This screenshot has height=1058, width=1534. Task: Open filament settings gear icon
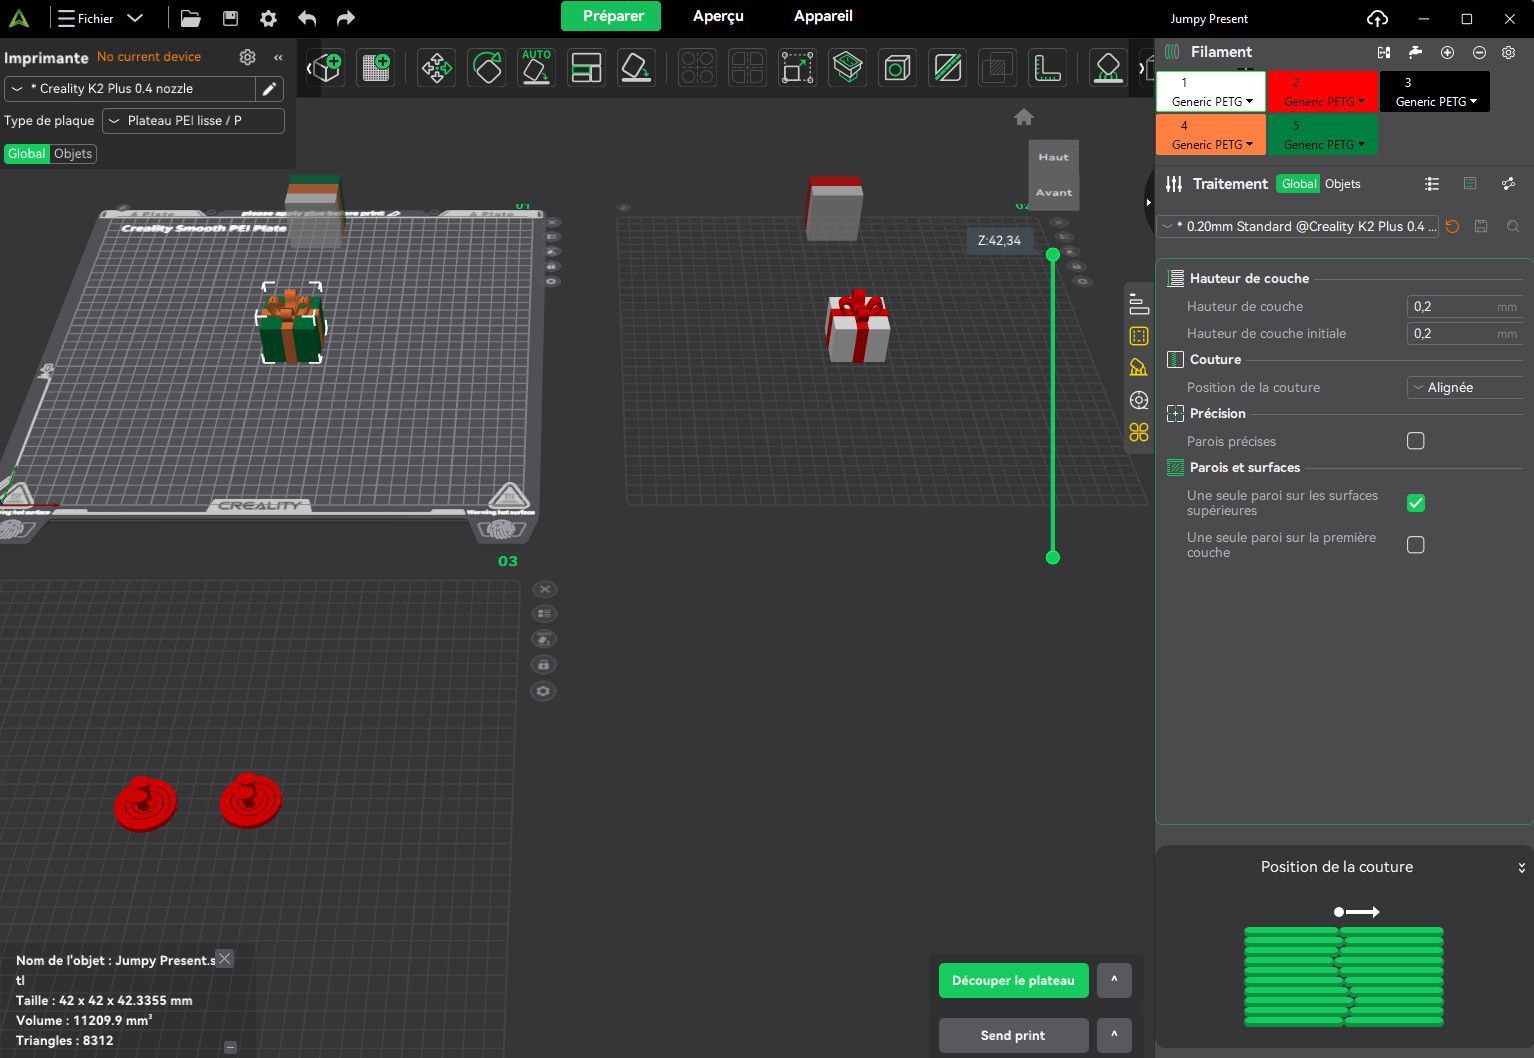[1509, 52]
